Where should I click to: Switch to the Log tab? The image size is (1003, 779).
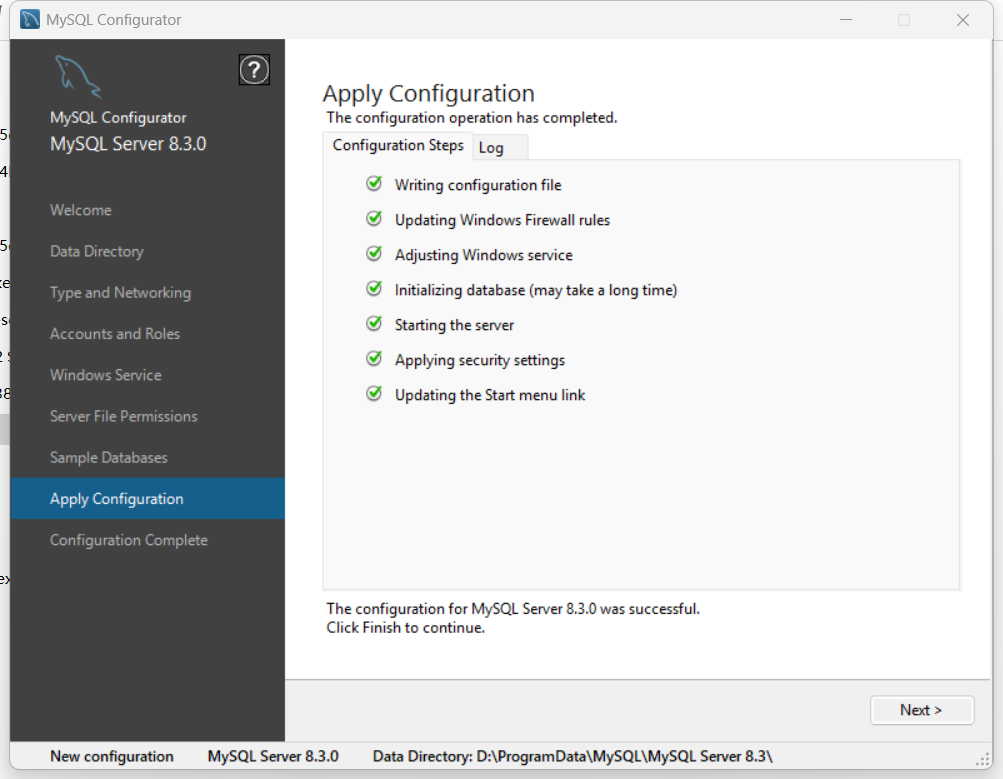click(x=500, y=148)
